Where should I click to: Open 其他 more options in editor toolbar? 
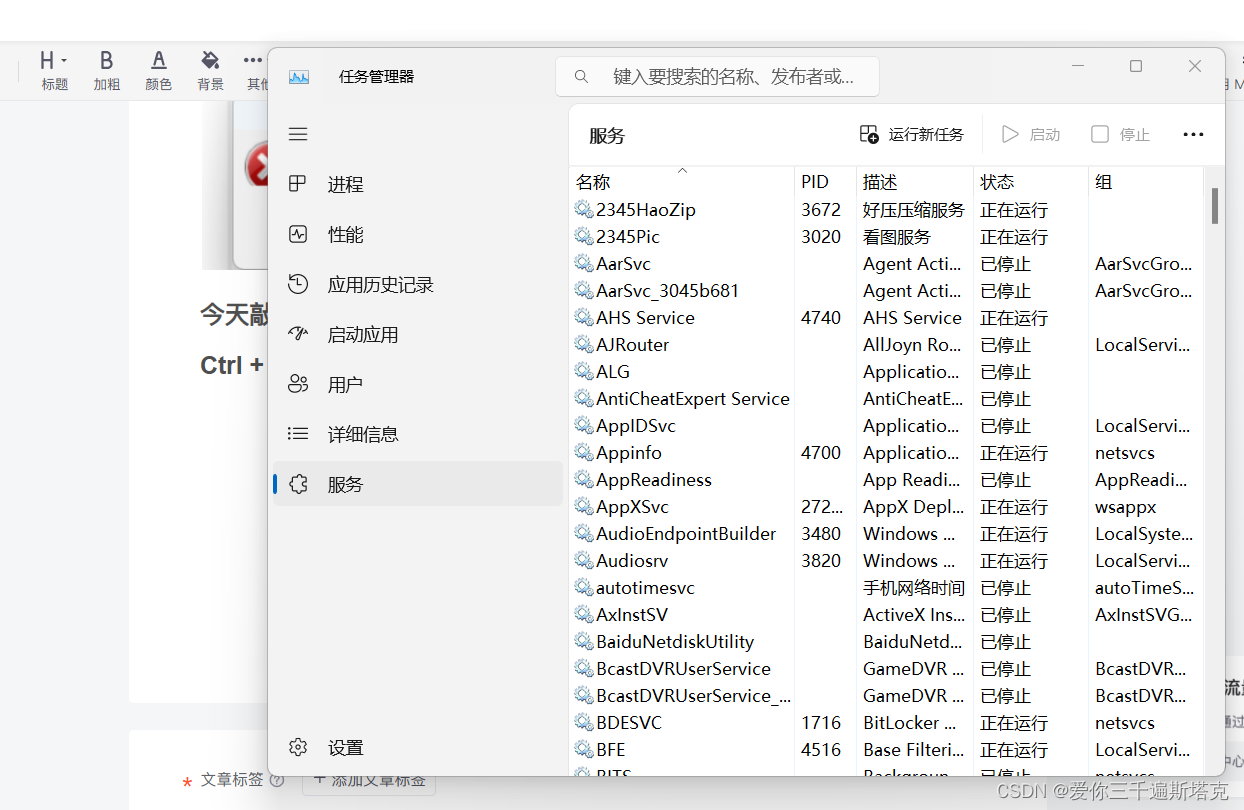pos(256,71)
